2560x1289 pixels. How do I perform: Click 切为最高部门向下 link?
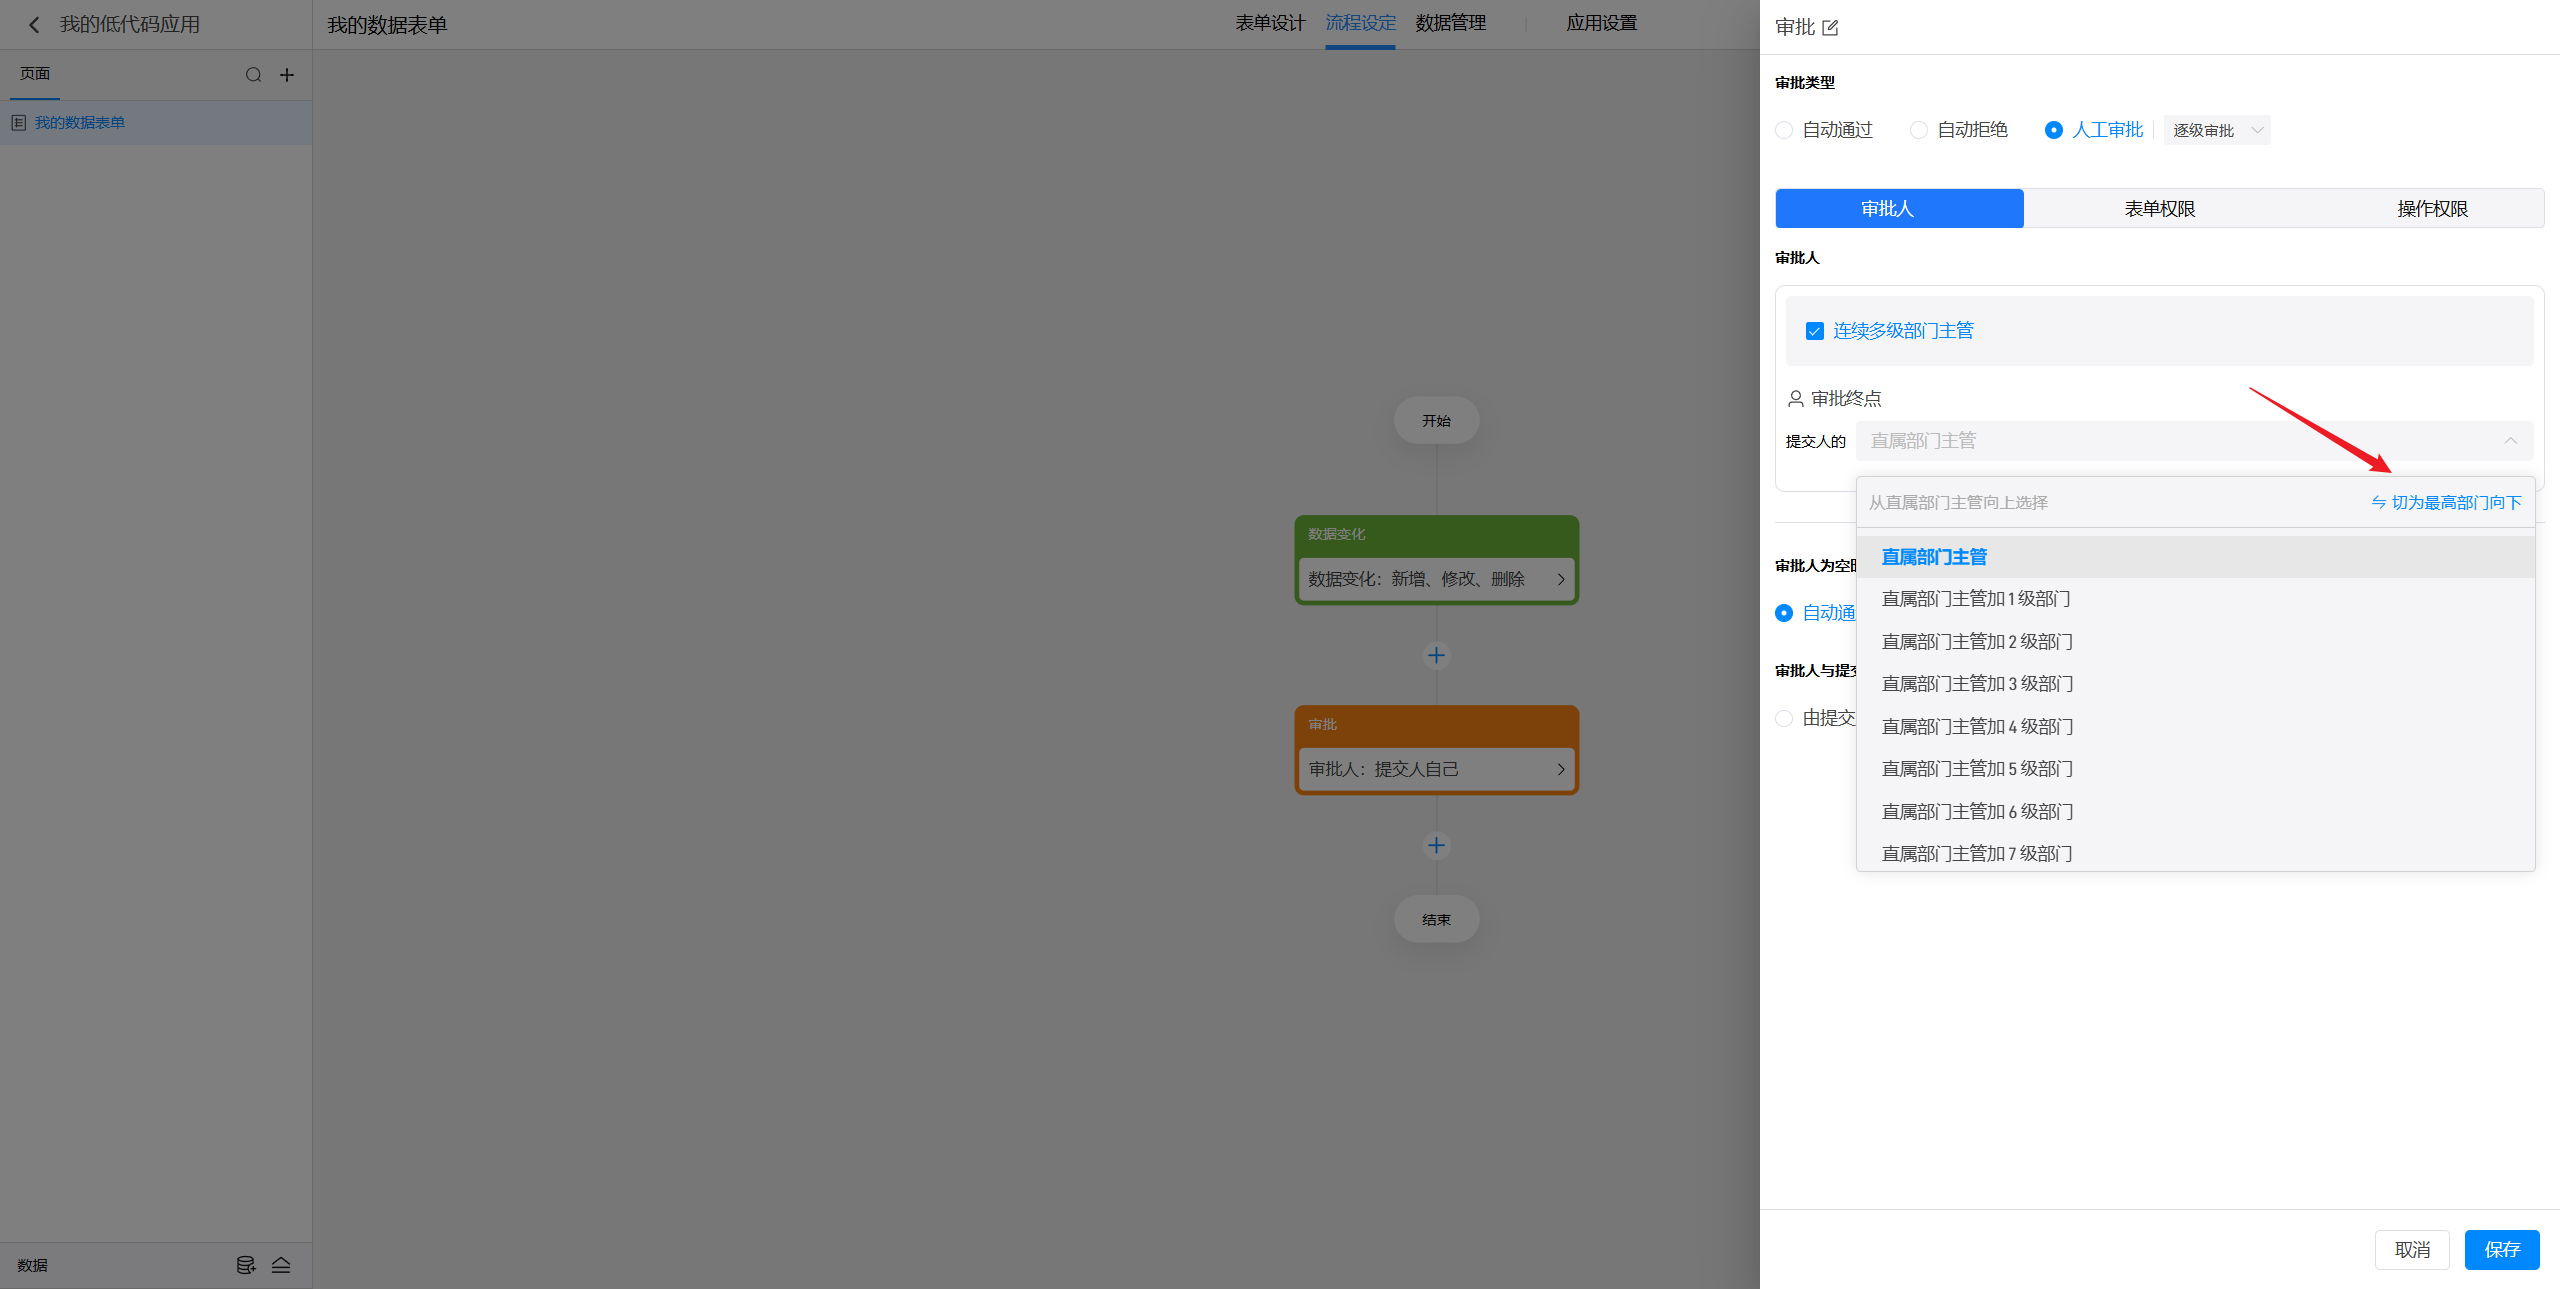[2446, 502]
